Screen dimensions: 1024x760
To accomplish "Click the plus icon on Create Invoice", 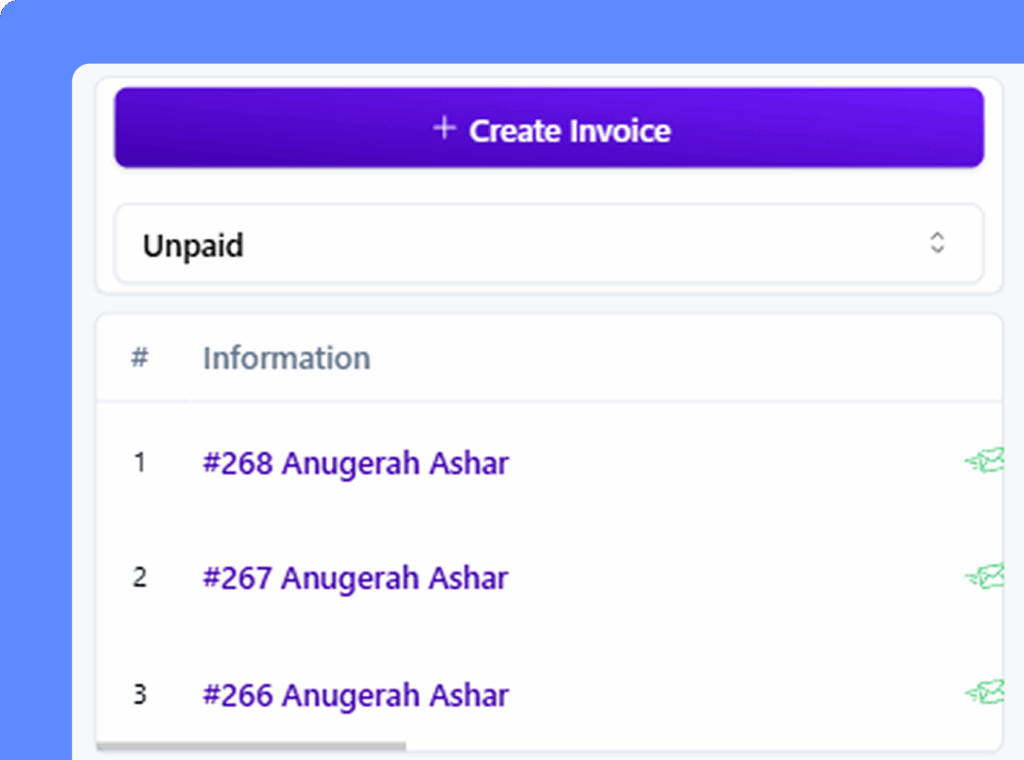I will click(x=444, y=128).
